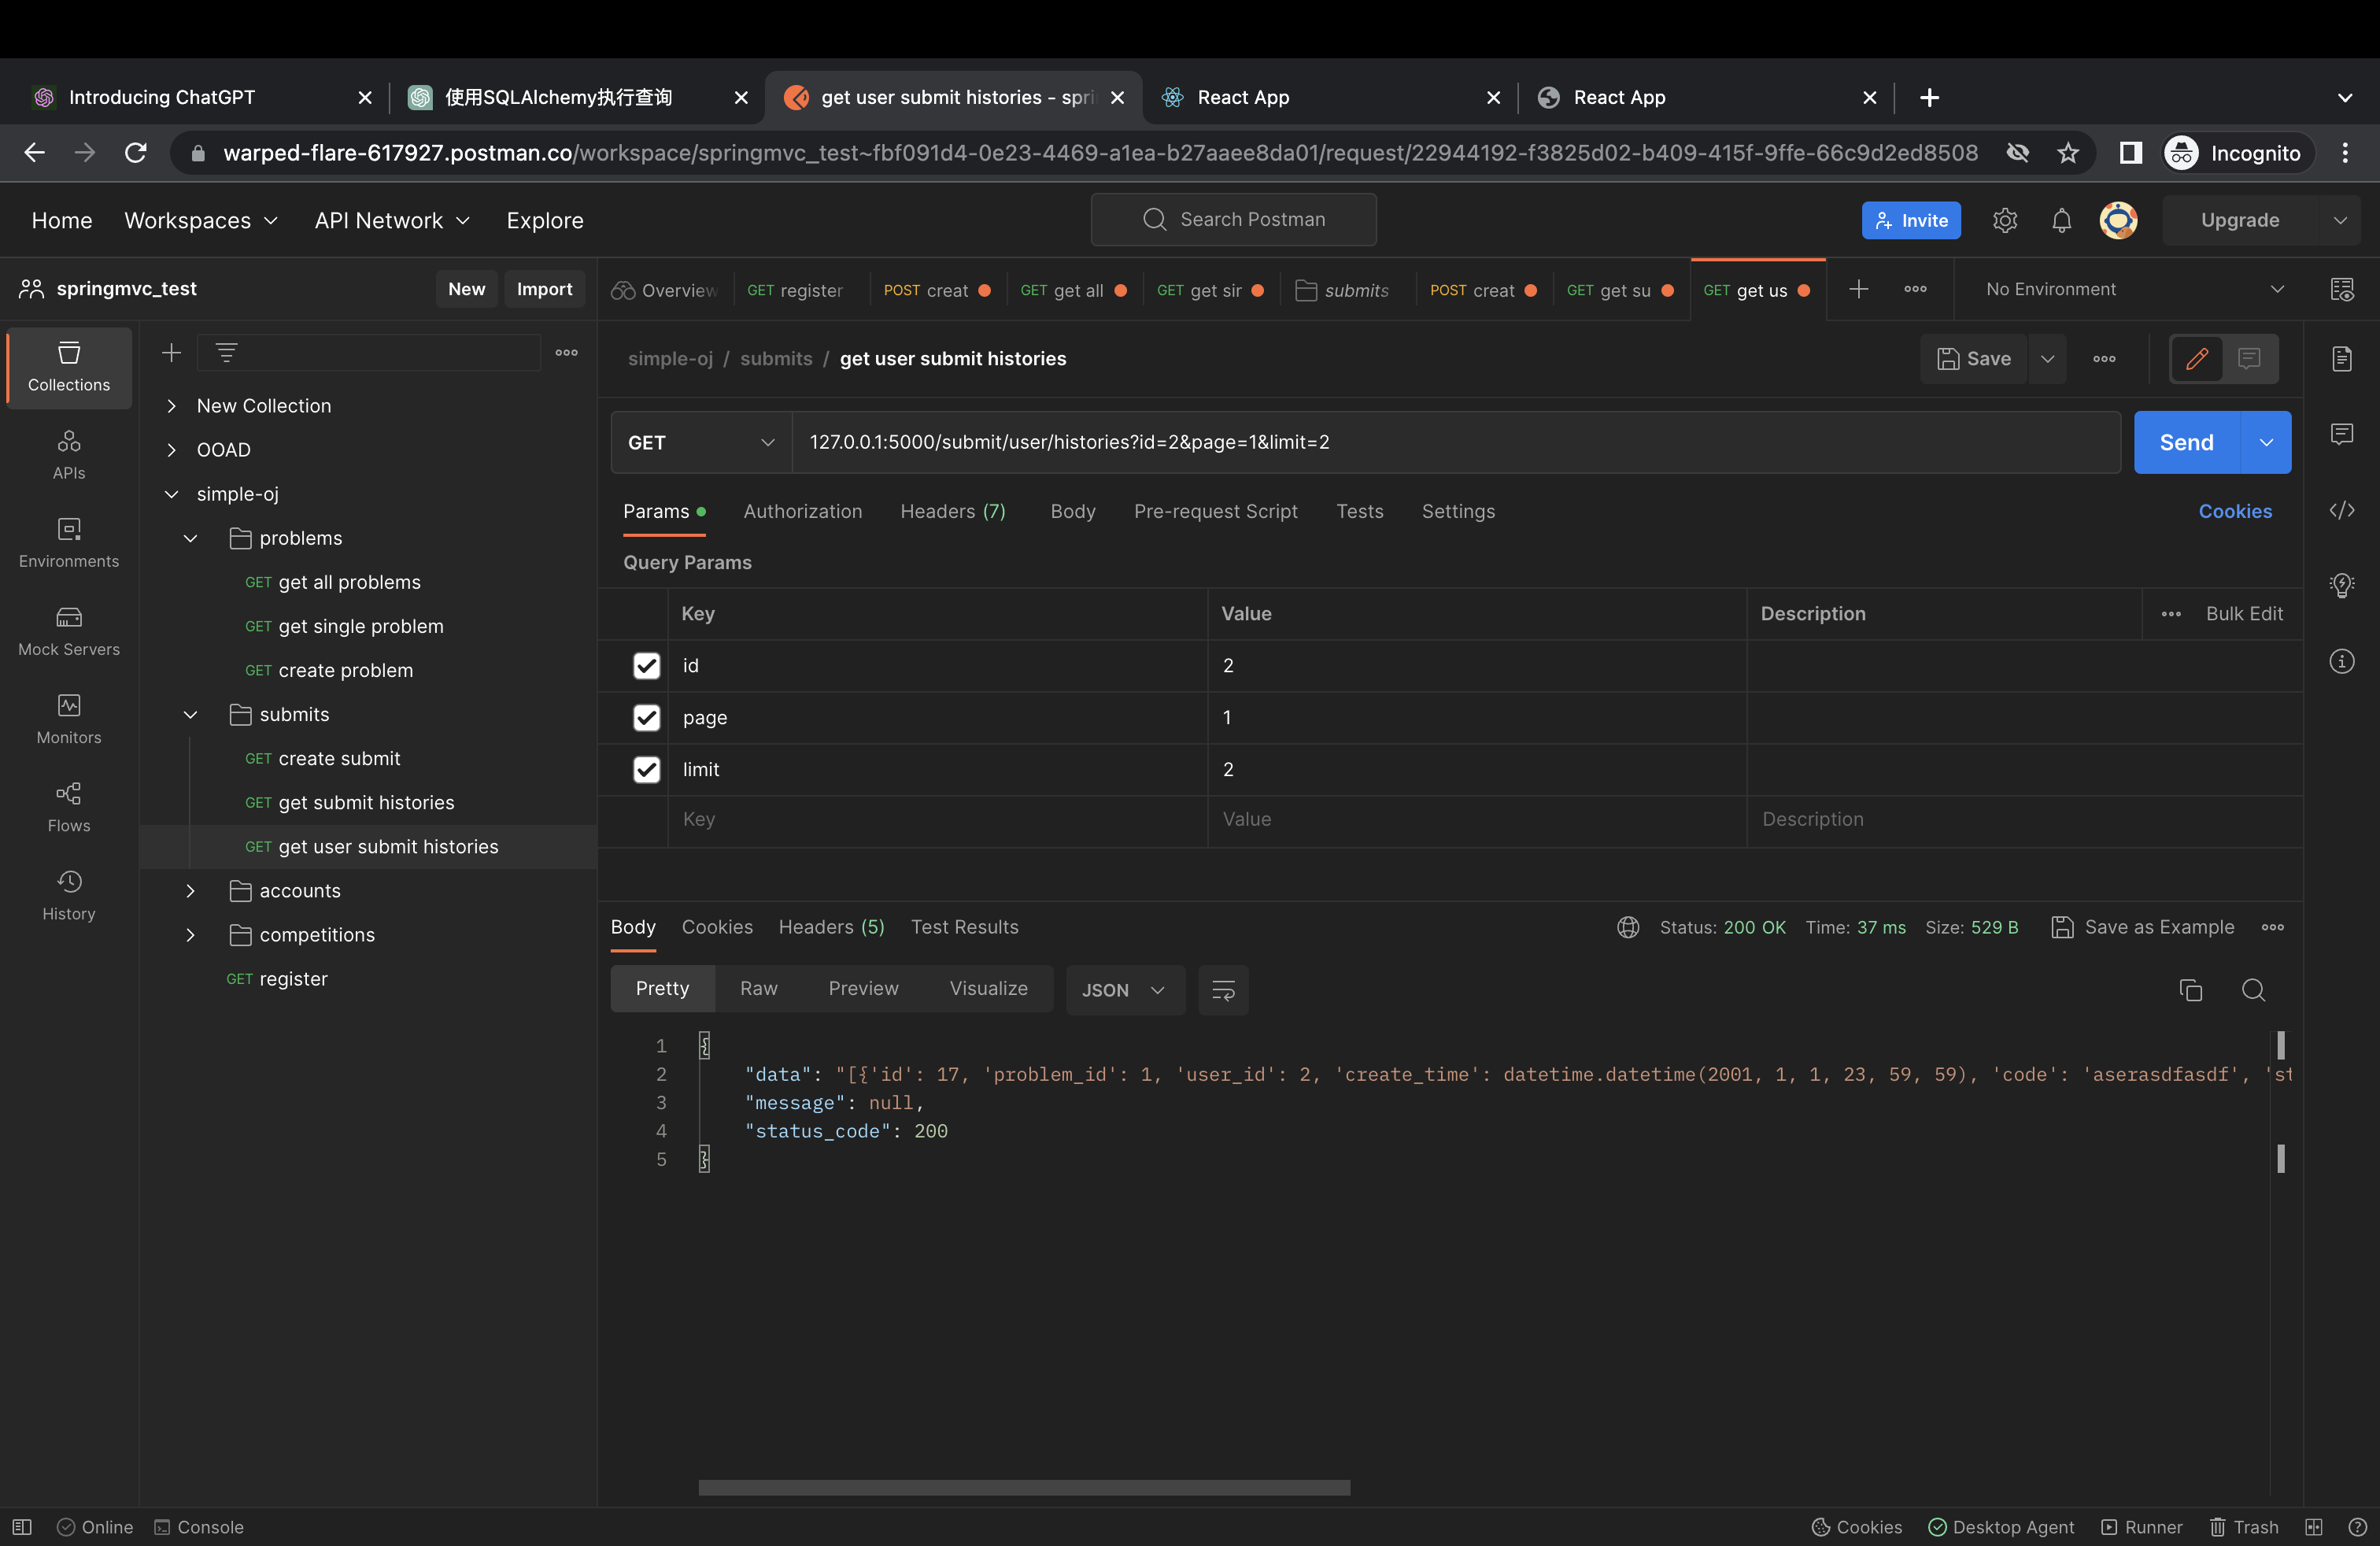Open the 'create submit' request
This screenshot has height=1546, width=2380.
tap(322, 759)
